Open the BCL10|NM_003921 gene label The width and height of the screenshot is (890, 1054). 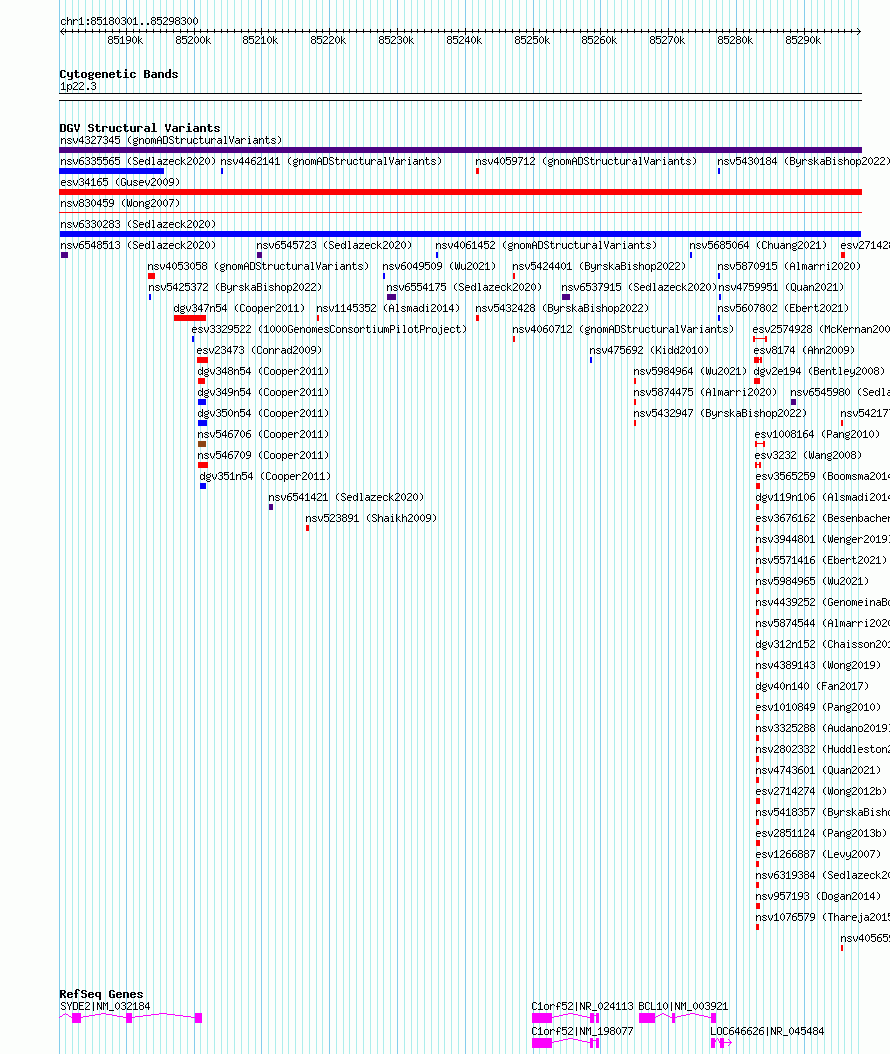tap(683, 1006)
